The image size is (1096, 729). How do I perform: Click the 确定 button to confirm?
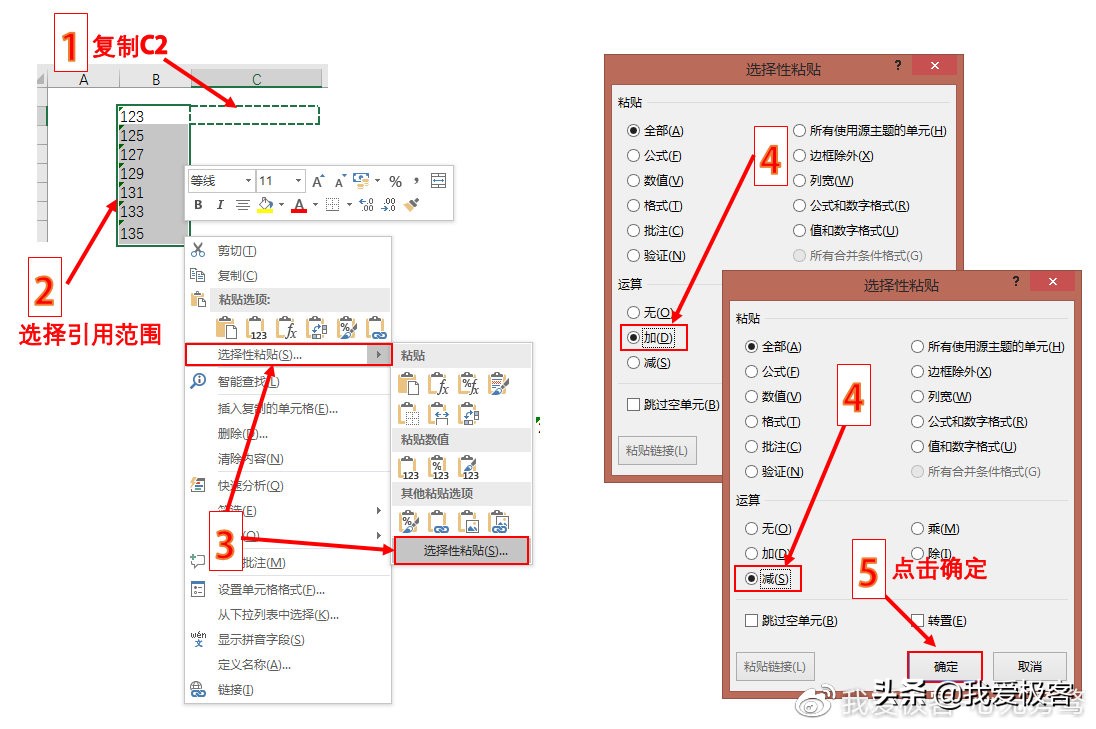(946, 666)
